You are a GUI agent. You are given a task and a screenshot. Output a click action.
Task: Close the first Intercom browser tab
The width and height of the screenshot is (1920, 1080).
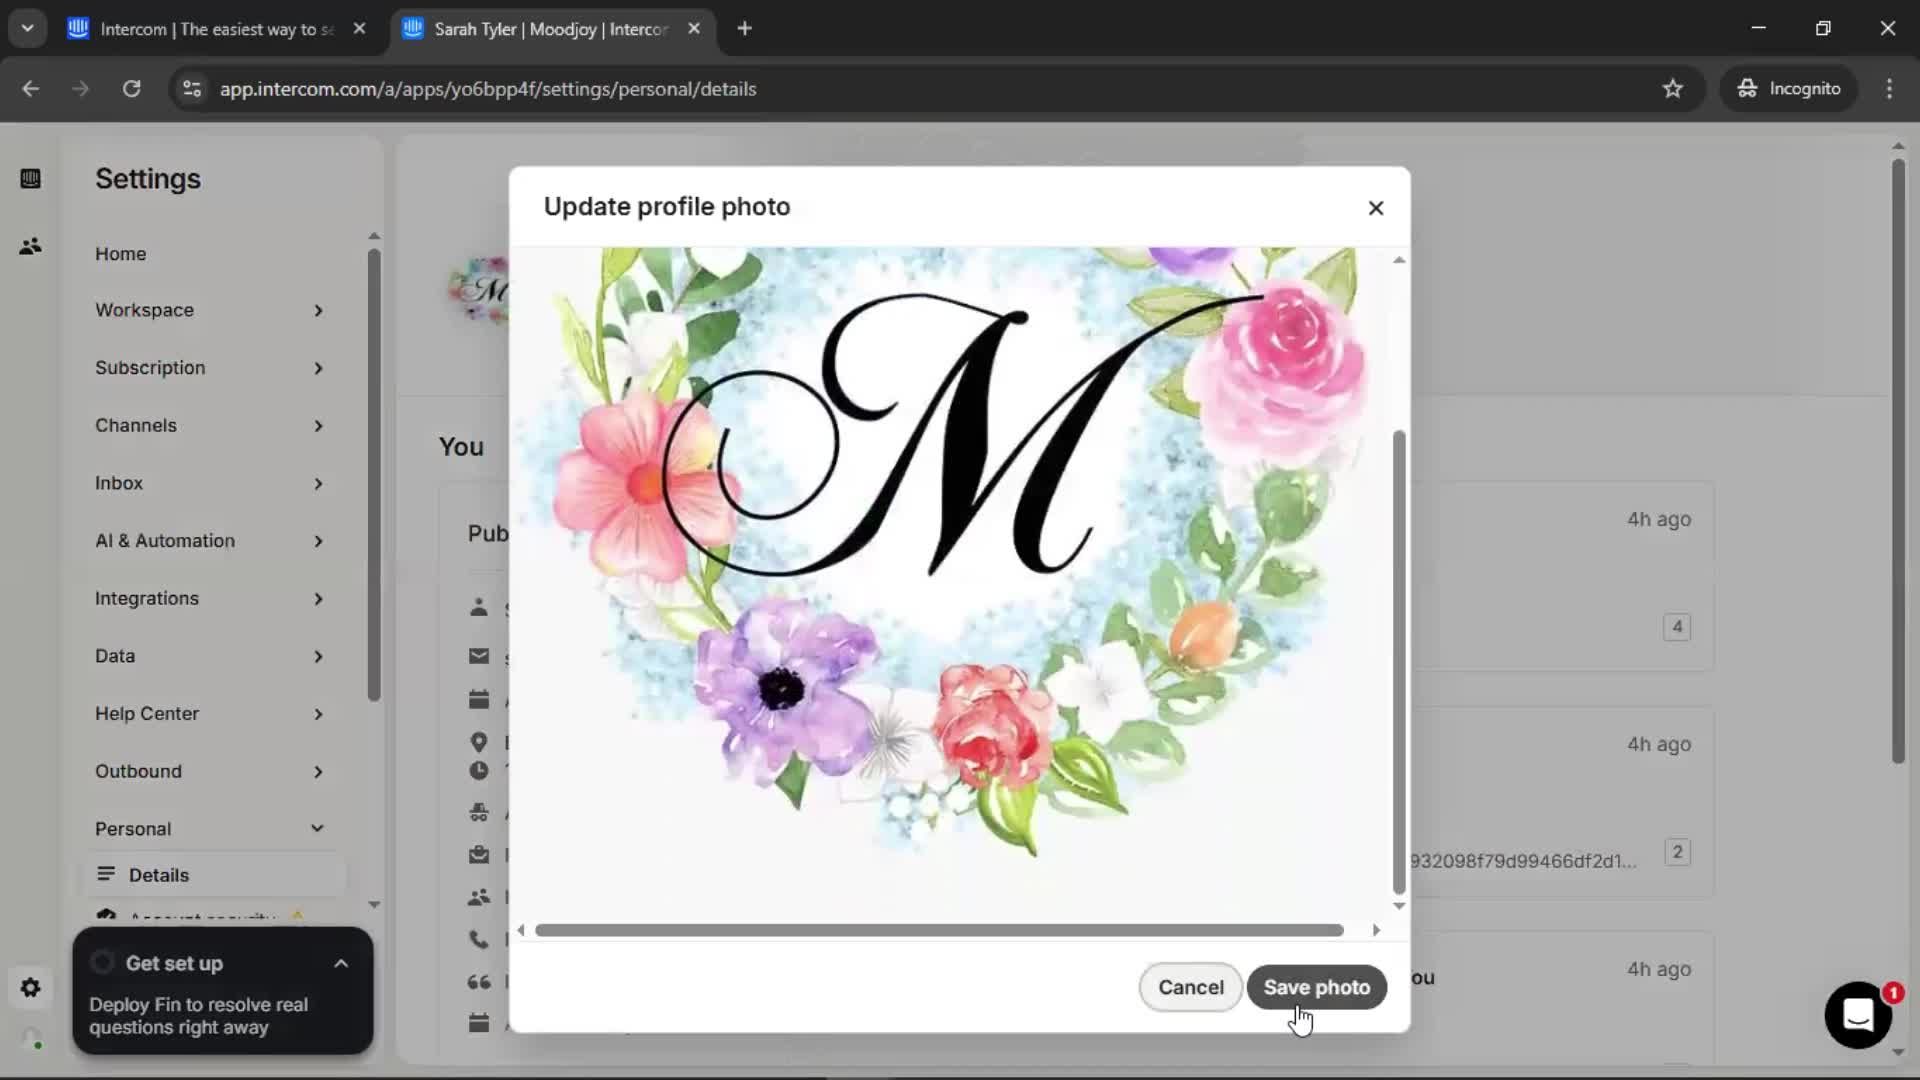coord(360,29)
